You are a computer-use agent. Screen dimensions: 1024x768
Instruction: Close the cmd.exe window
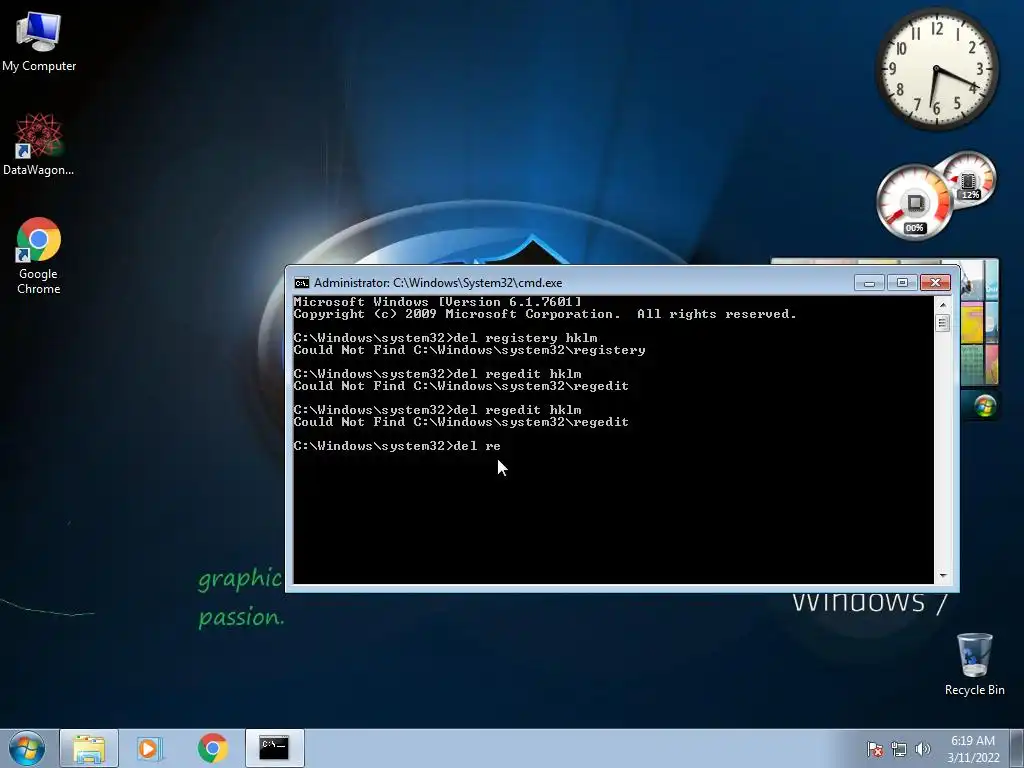935,283
